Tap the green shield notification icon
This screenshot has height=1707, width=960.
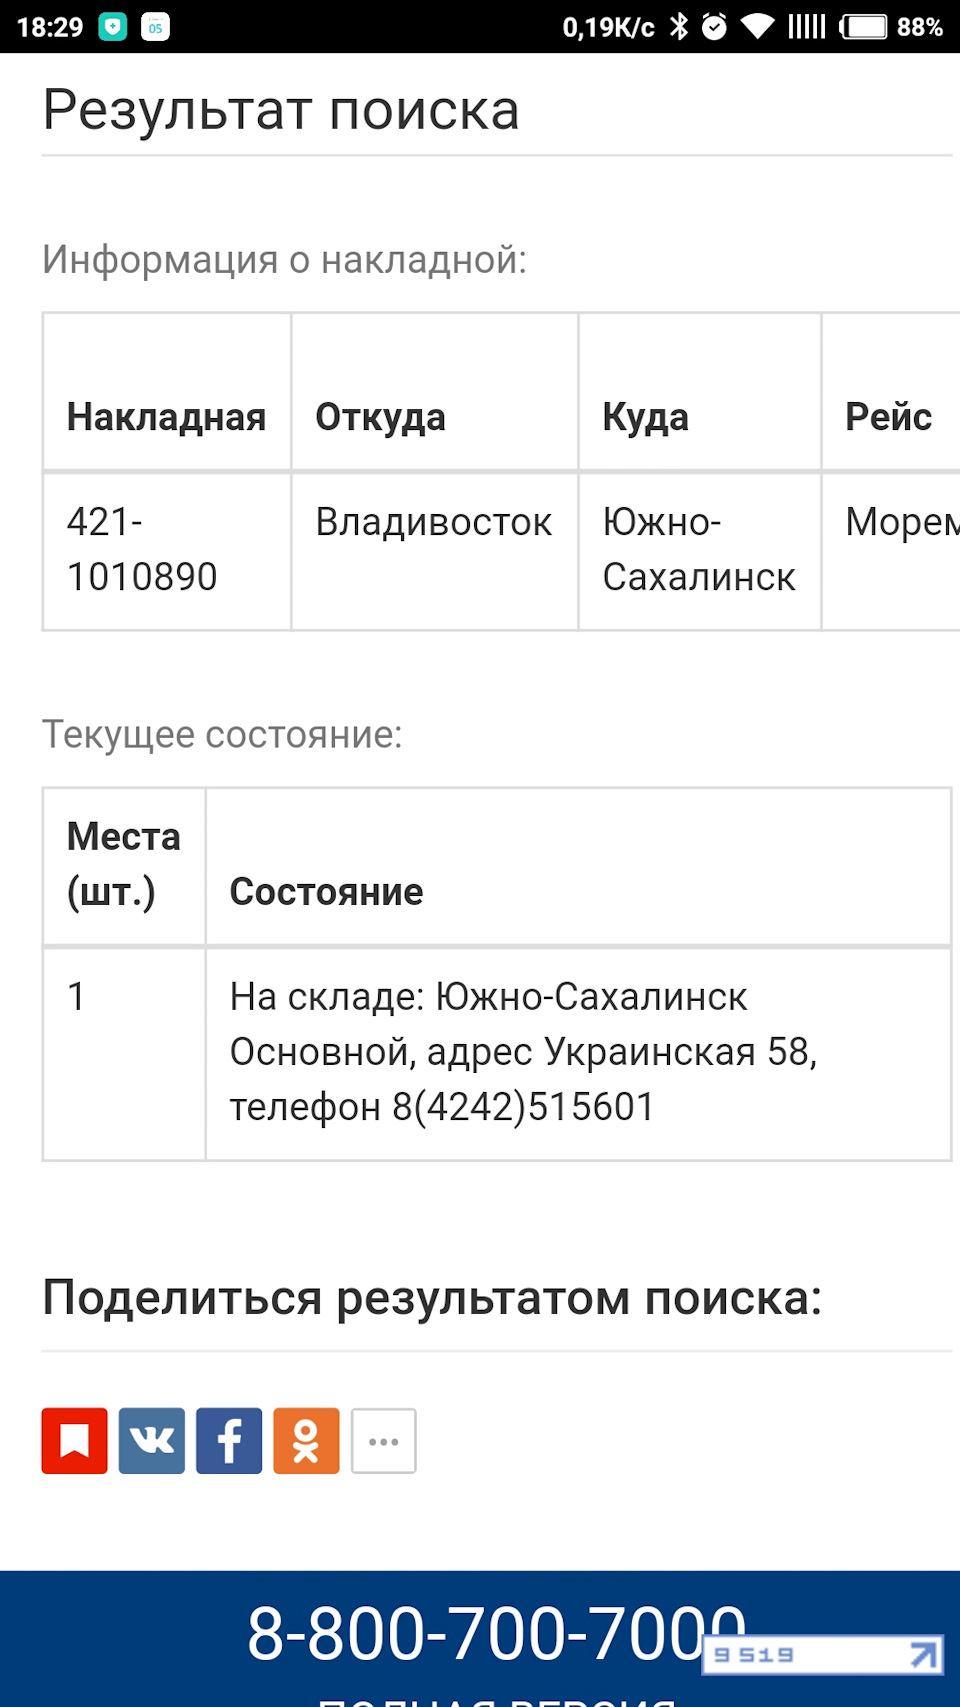pos(113,26)
